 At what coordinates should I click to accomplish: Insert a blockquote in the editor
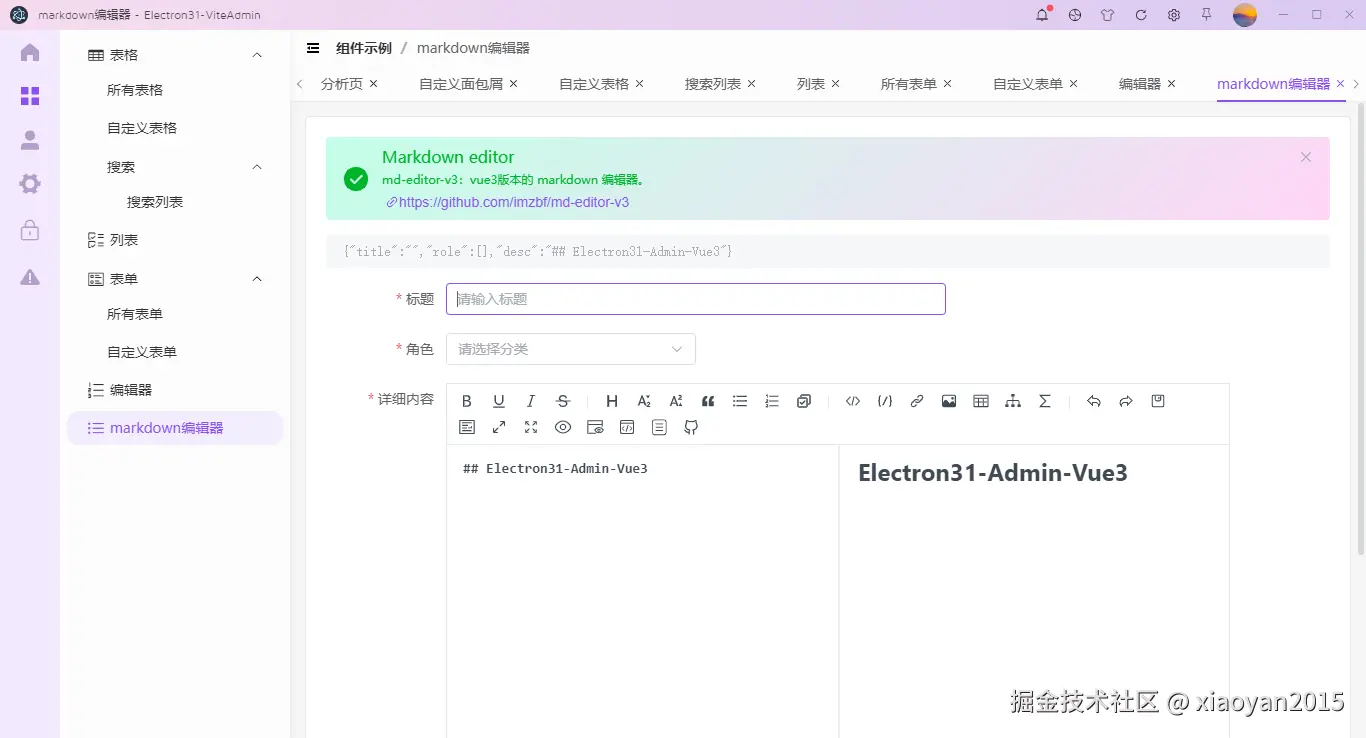pos(707,401)
